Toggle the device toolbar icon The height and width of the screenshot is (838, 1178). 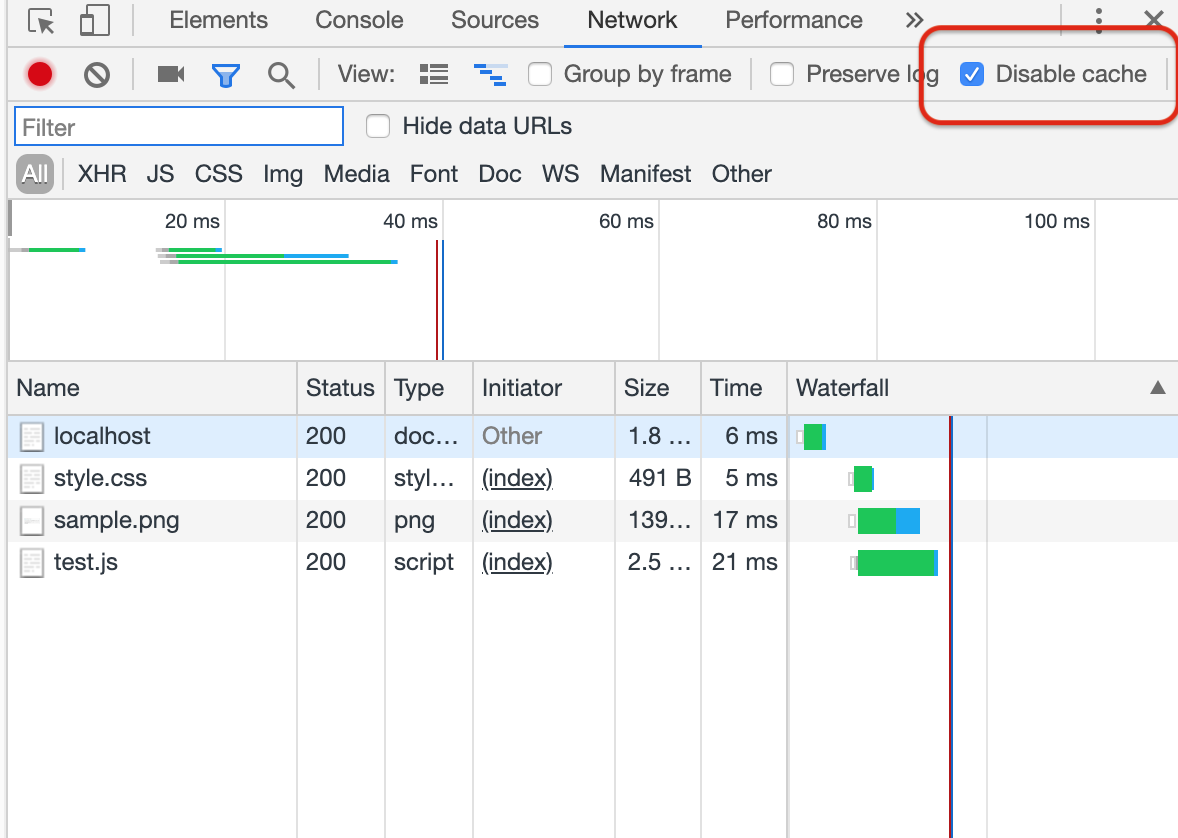click(x=94, y=21)
